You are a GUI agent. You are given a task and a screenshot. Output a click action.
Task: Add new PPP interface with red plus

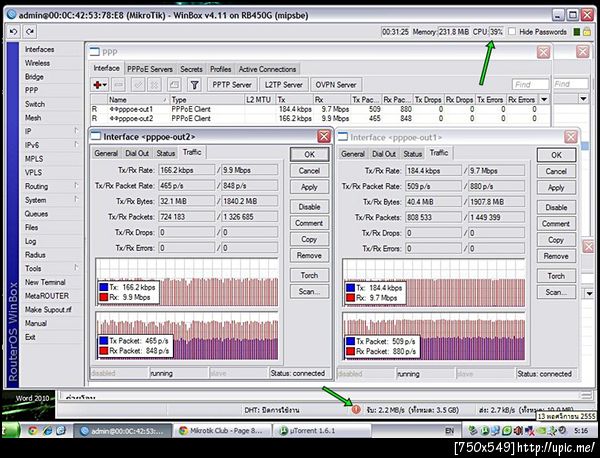pos(98,85)
